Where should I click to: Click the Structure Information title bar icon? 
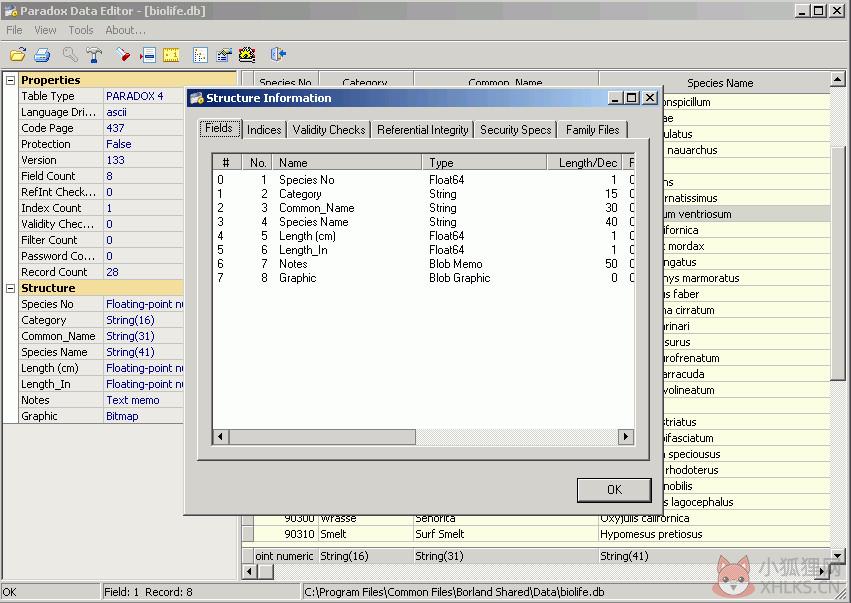coord(196,98)
